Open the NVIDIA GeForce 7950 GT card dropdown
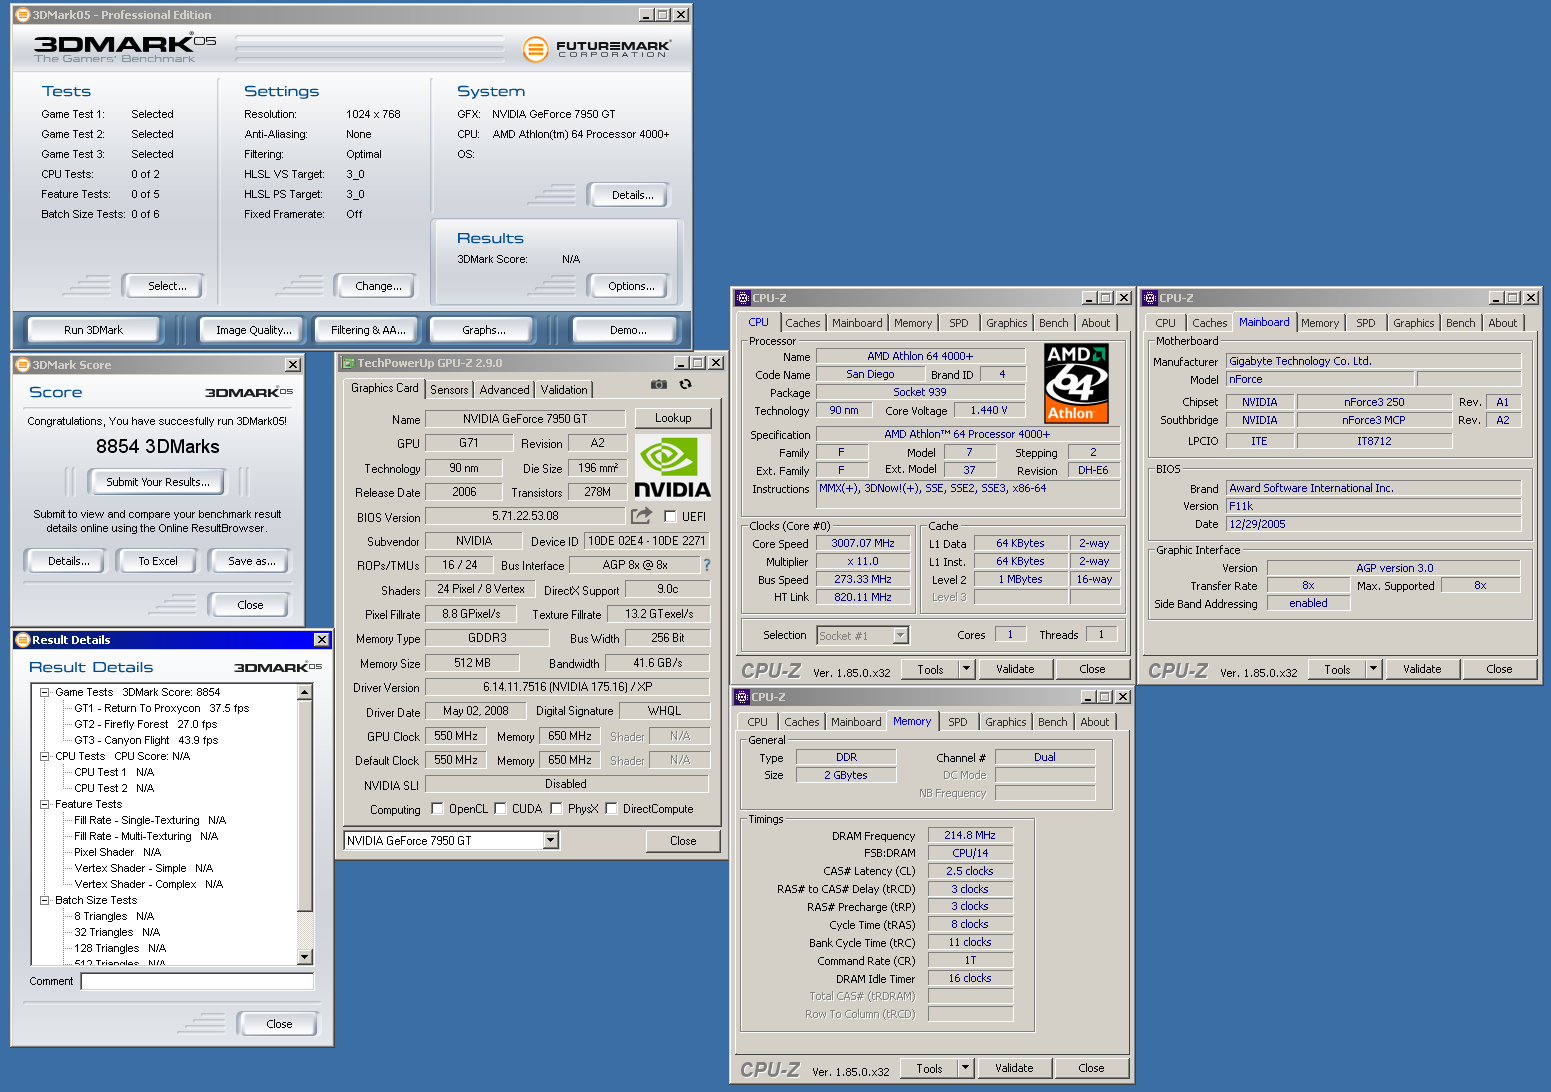The height and width of the screenshot is (1092, 1551). point(550,841)
